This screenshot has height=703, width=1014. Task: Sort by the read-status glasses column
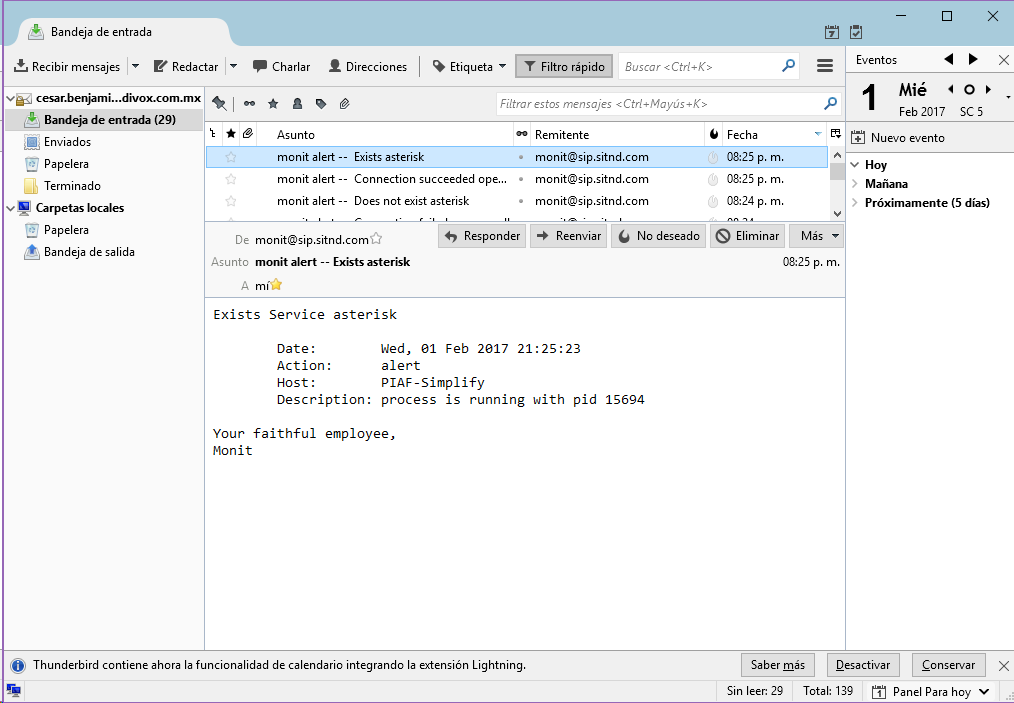pos(521,134)
